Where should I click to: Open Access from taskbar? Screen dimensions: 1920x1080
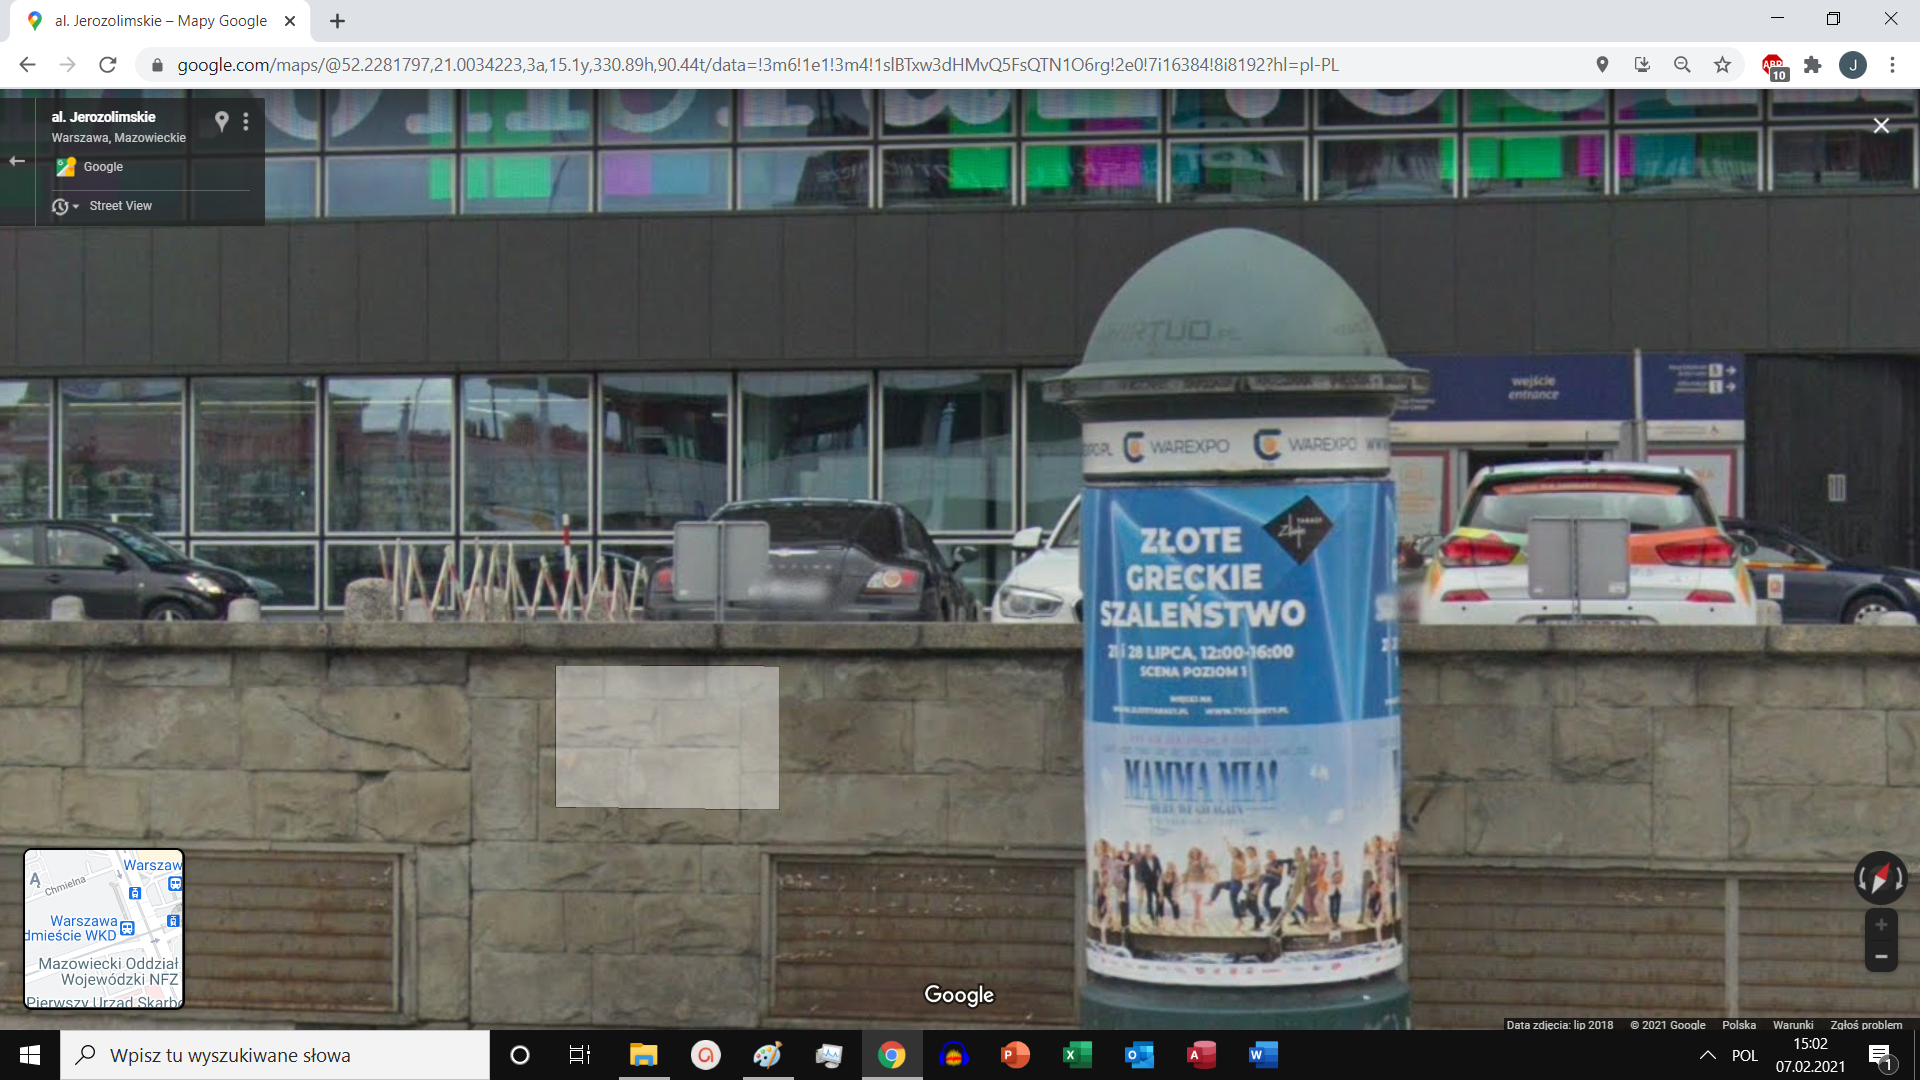(1201, 1055)
